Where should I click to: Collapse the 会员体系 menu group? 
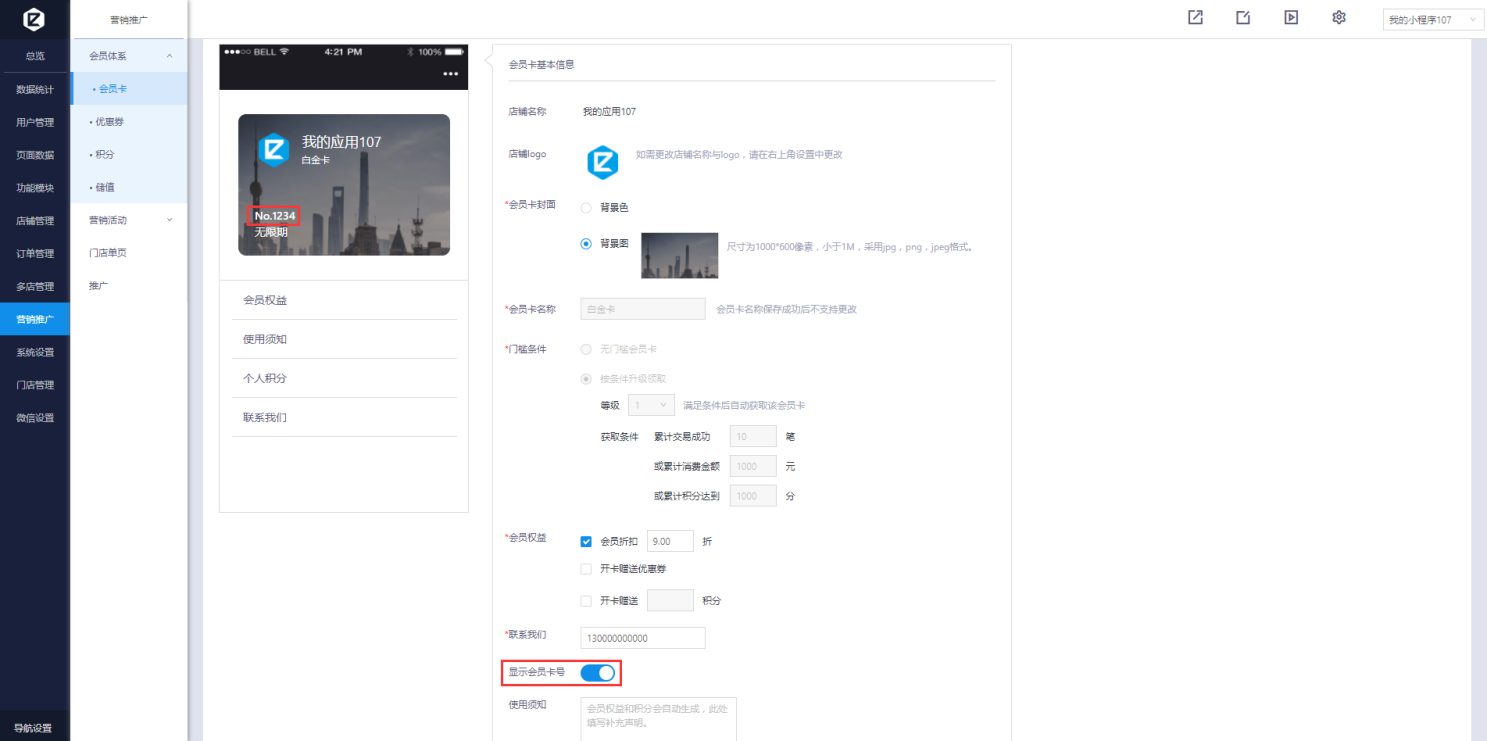[x=129, y=56]
